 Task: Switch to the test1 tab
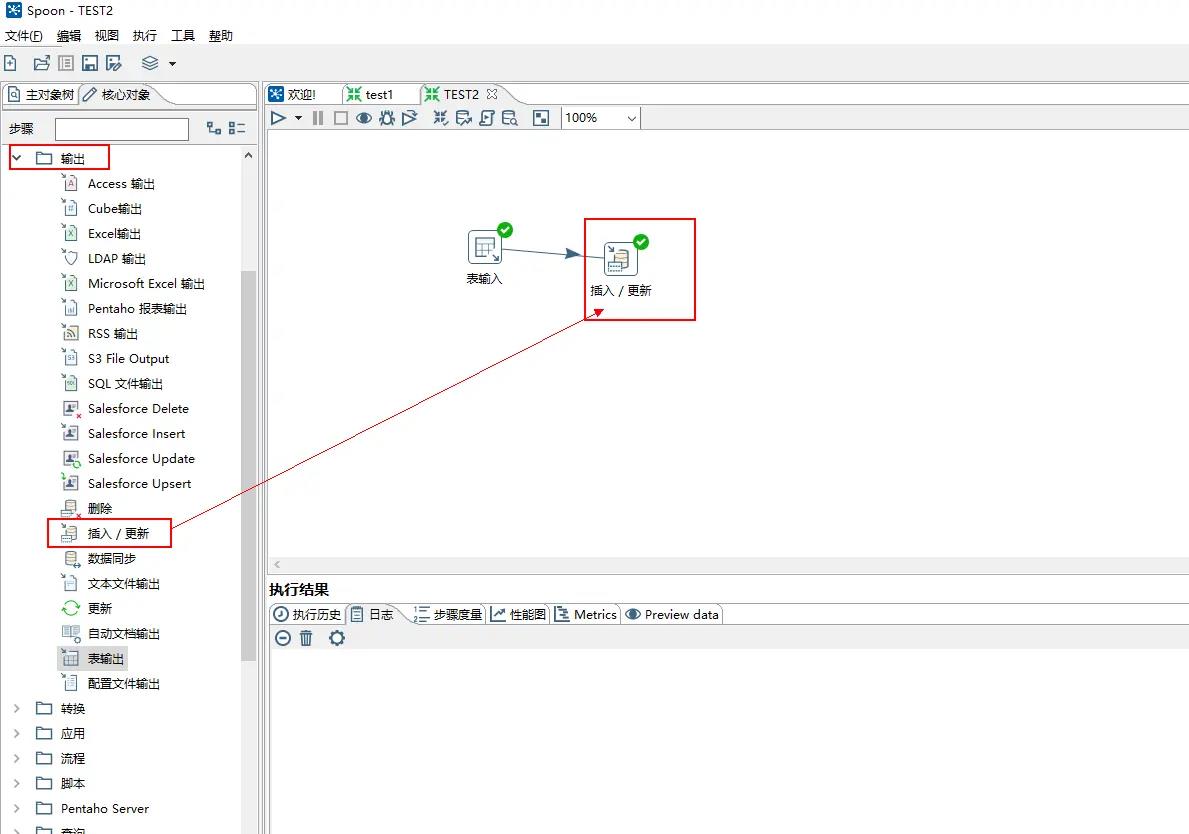click(x=378, y=94)
